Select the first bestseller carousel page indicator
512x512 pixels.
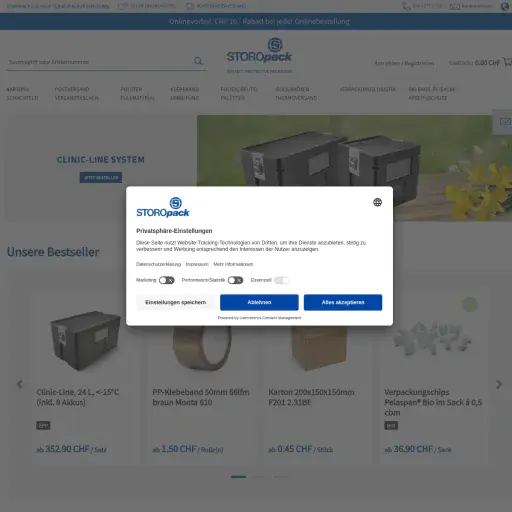pos(238,477)
